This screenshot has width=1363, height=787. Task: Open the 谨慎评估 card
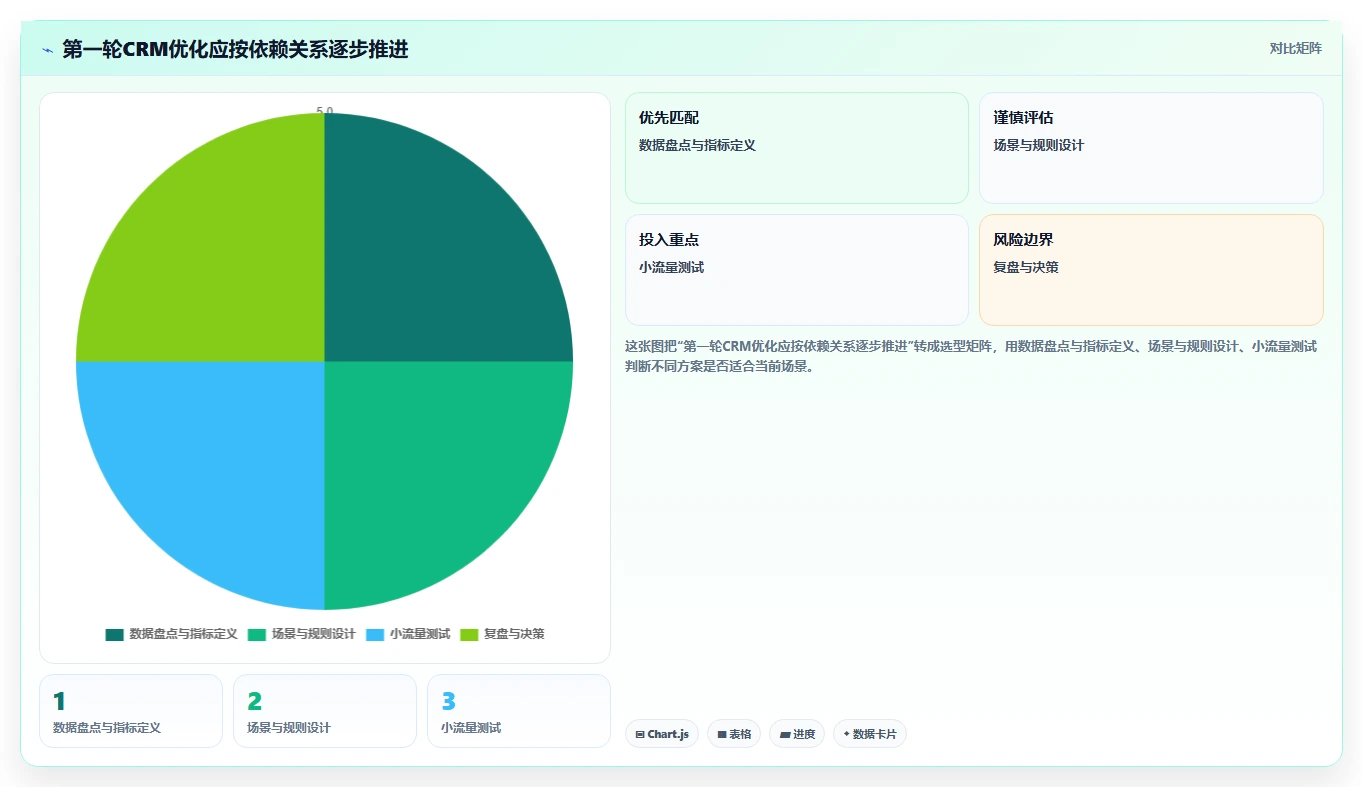[x=1151, y=148]
